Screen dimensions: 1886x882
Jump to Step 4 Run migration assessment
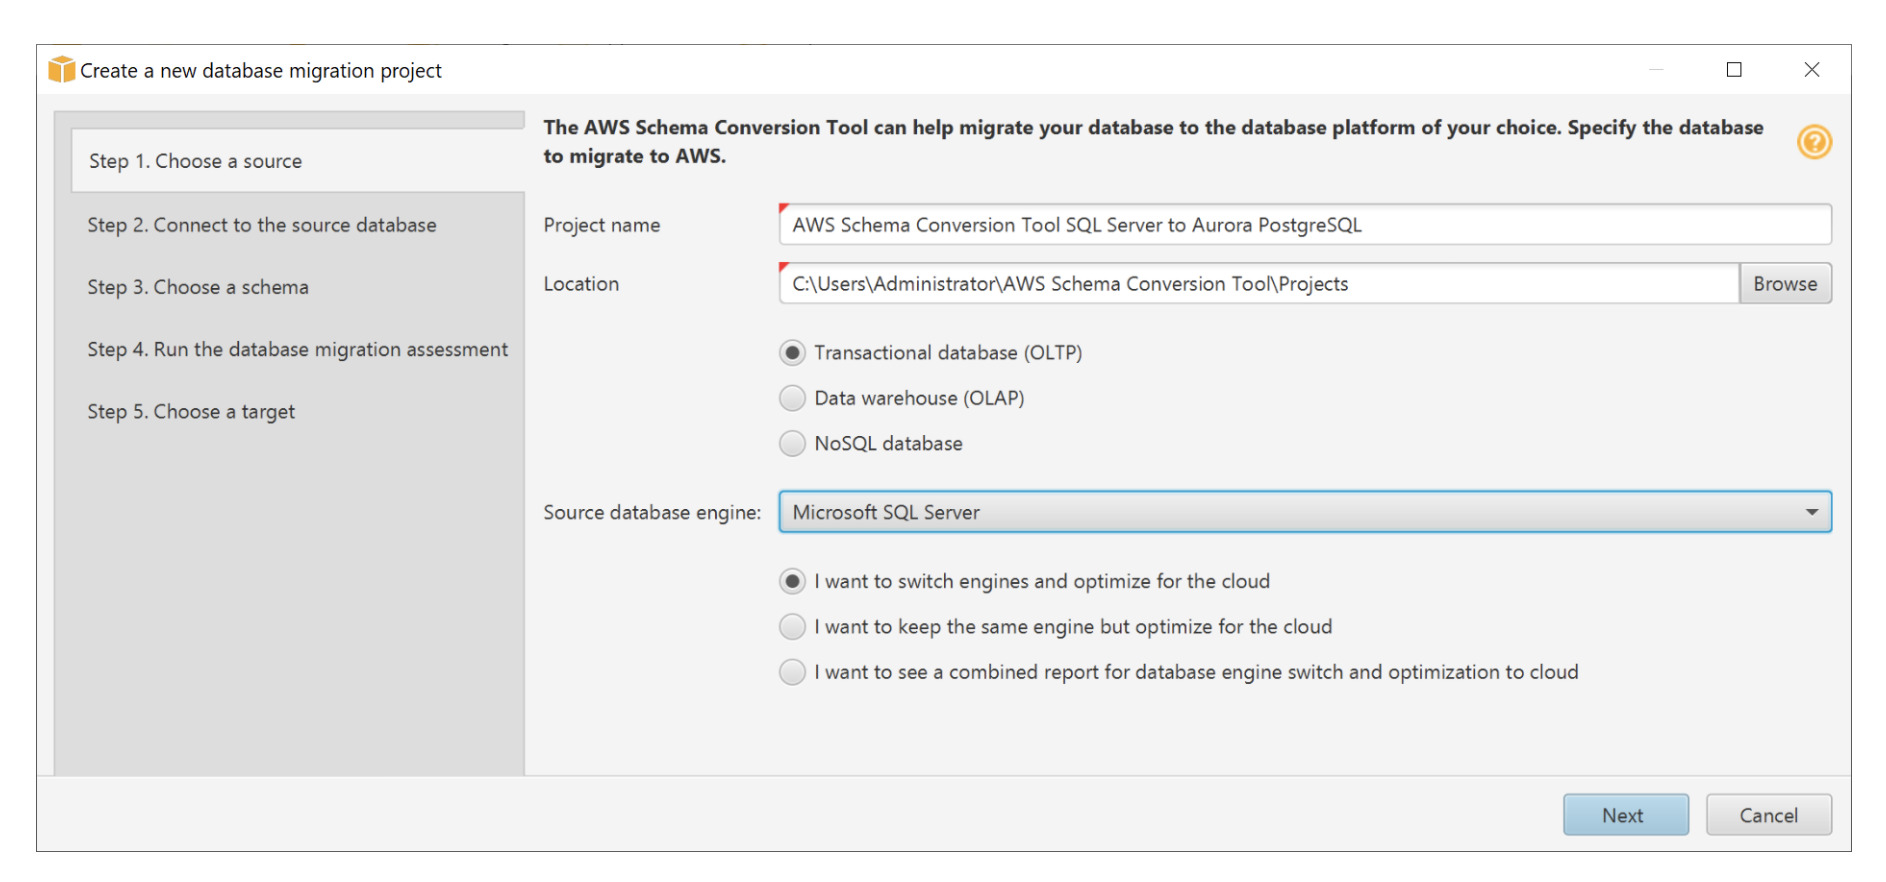297,350
